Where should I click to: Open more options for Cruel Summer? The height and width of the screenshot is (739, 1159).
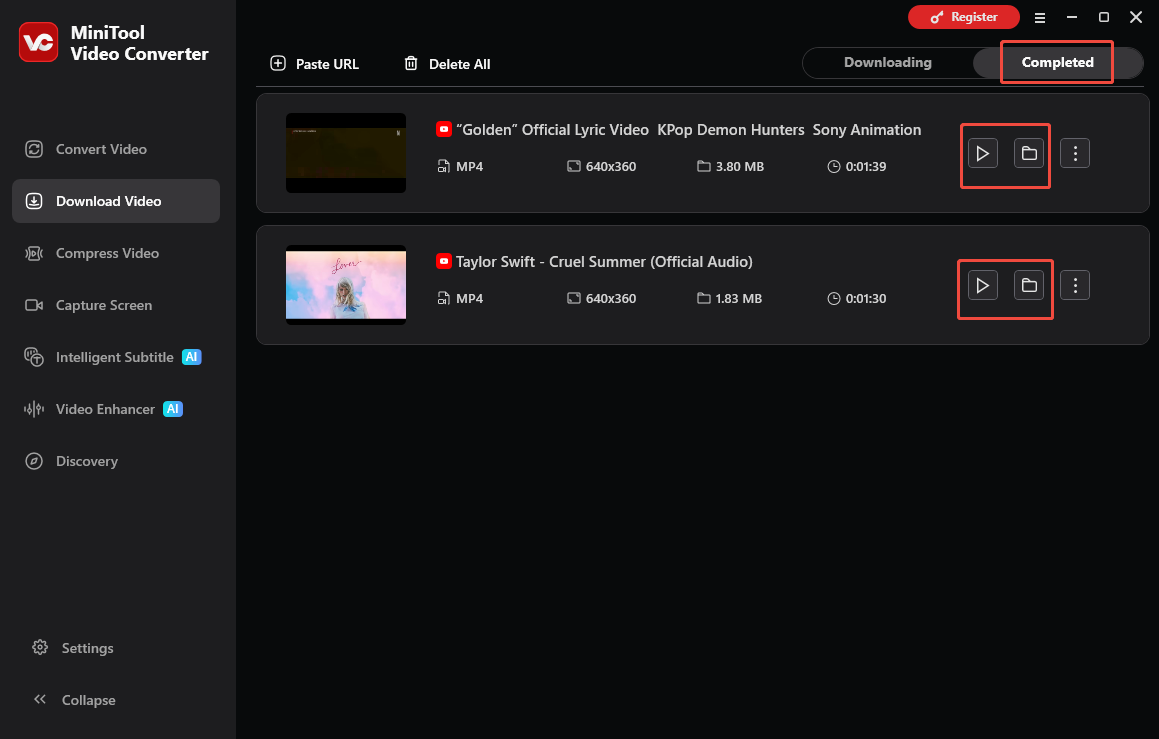pyautogui.click(x=1075, y=285)
